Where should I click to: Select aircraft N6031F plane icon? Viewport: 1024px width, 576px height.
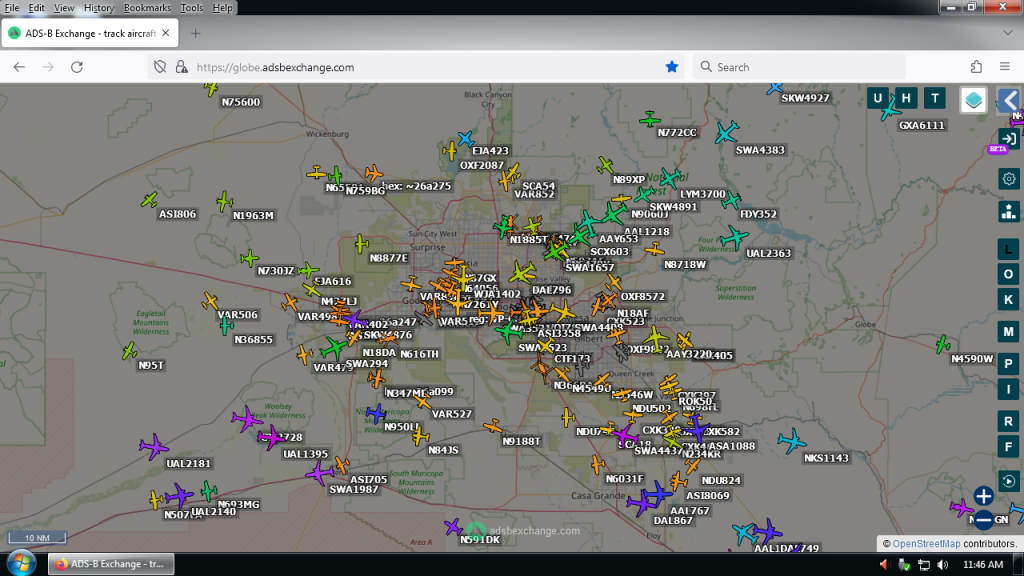pyautogui.click(x=598, y=464)
